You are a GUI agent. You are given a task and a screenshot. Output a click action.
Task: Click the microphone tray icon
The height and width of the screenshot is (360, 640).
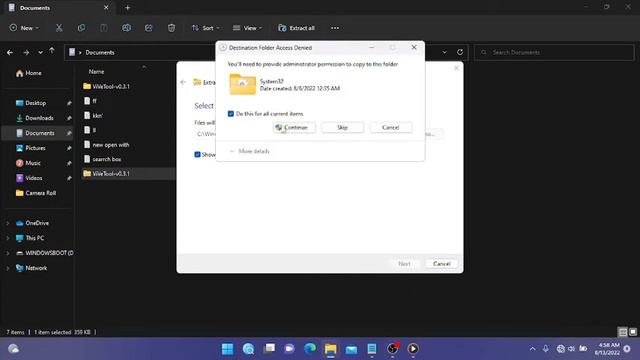(546, 349)
